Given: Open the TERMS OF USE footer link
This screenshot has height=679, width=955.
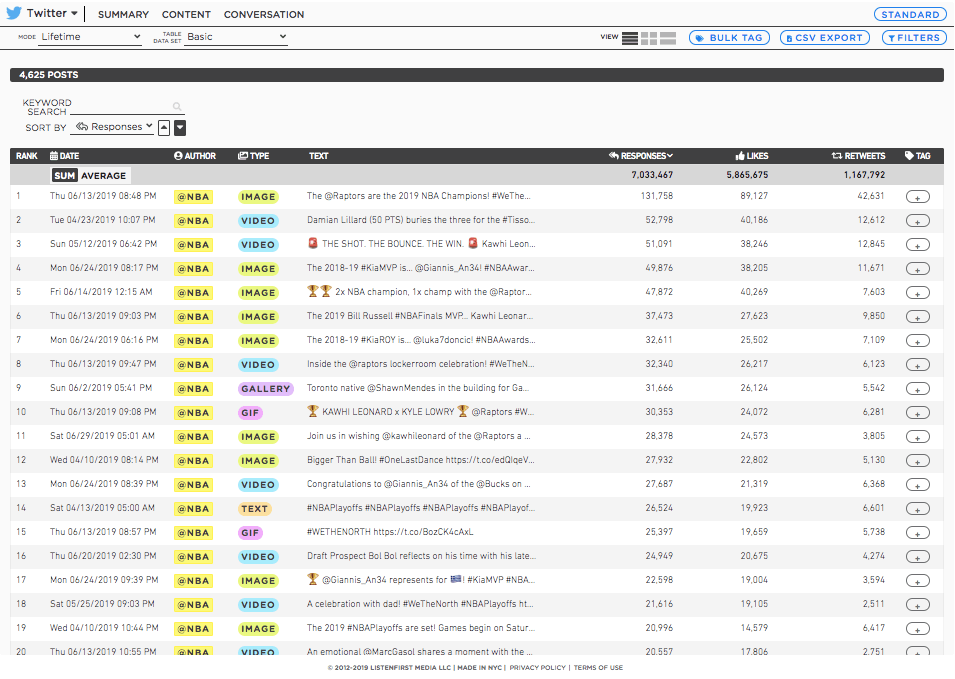Looking at the screenshot, I should click(x=598, y=668).
